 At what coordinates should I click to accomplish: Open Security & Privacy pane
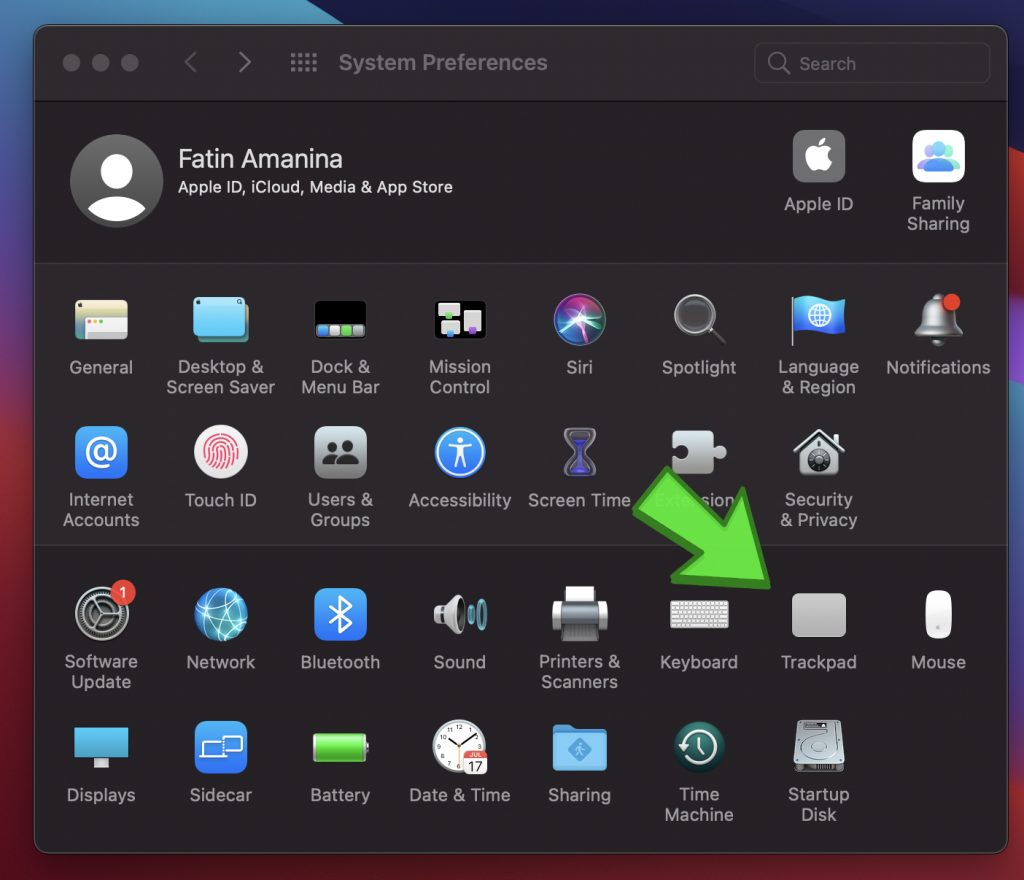[x=818, y=453]
